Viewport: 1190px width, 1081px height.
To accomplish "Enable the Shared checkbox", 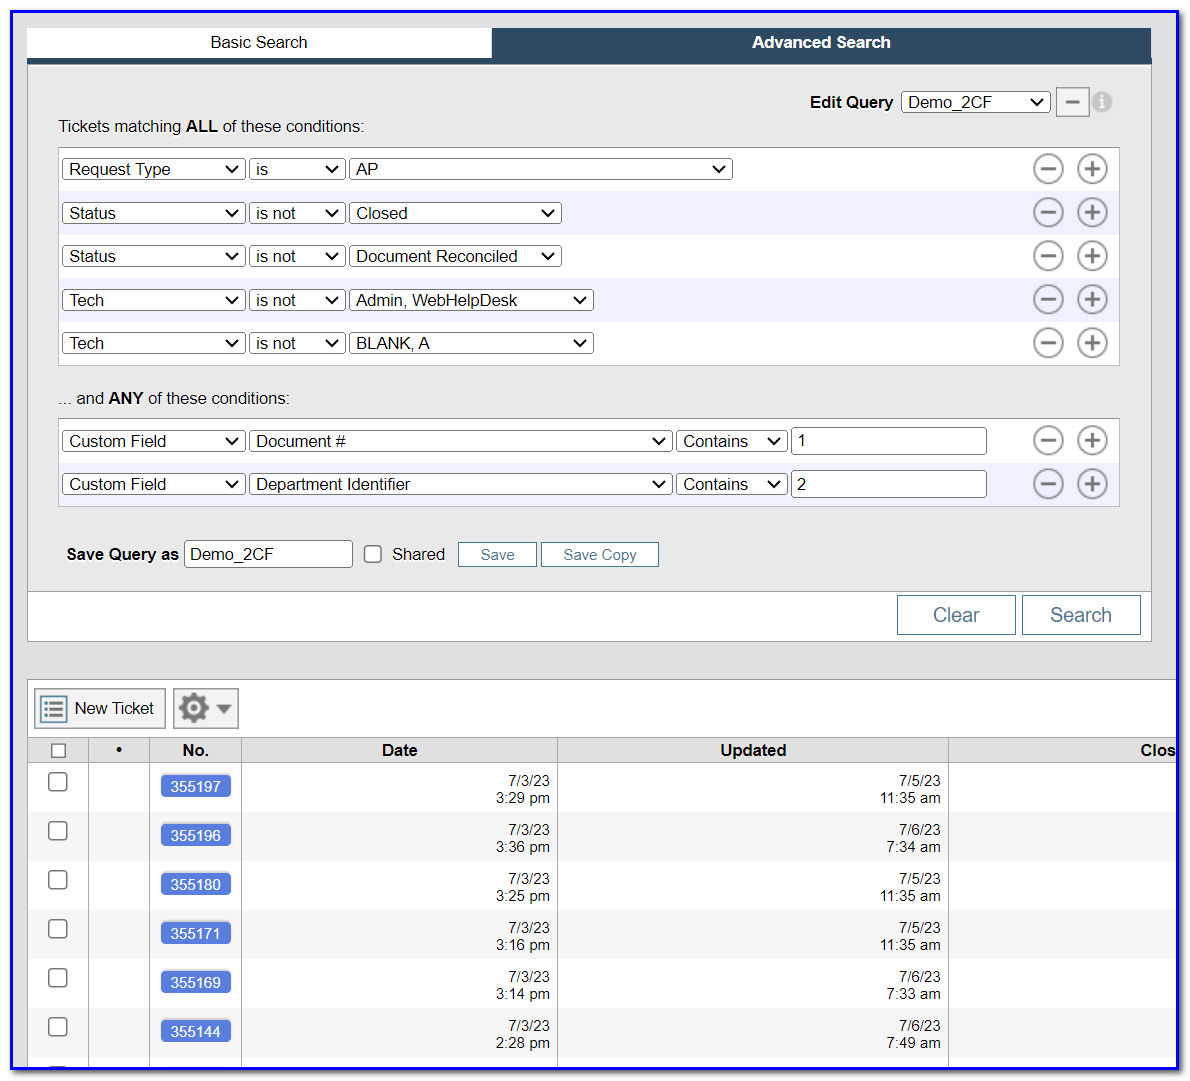I will pos(373,554).
